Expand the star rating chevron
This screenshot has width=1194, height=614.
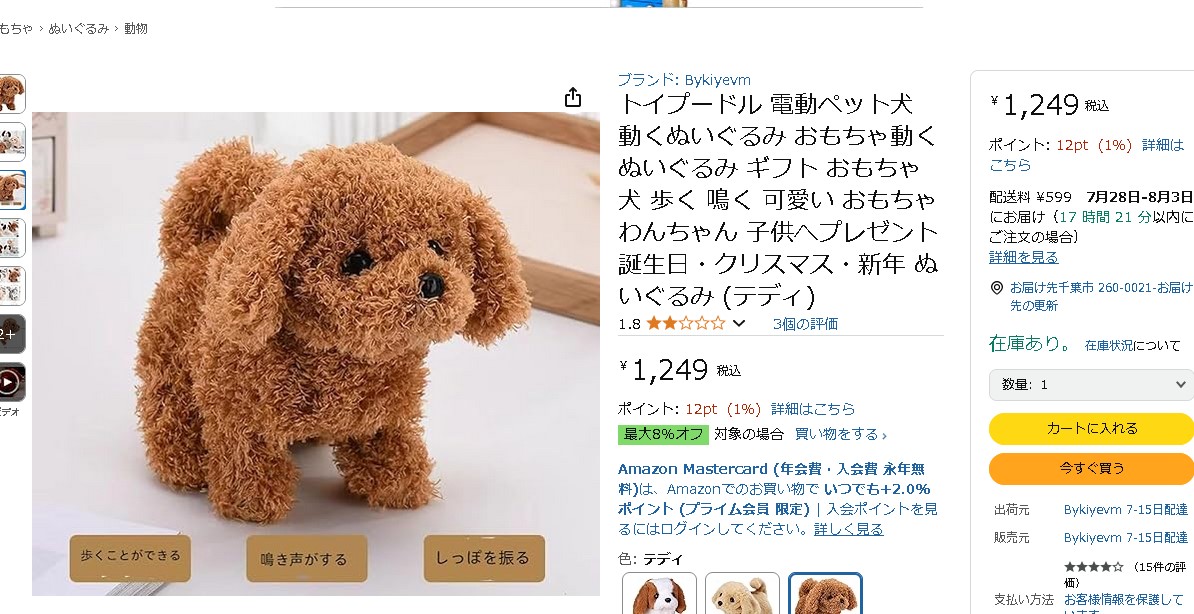738,324
